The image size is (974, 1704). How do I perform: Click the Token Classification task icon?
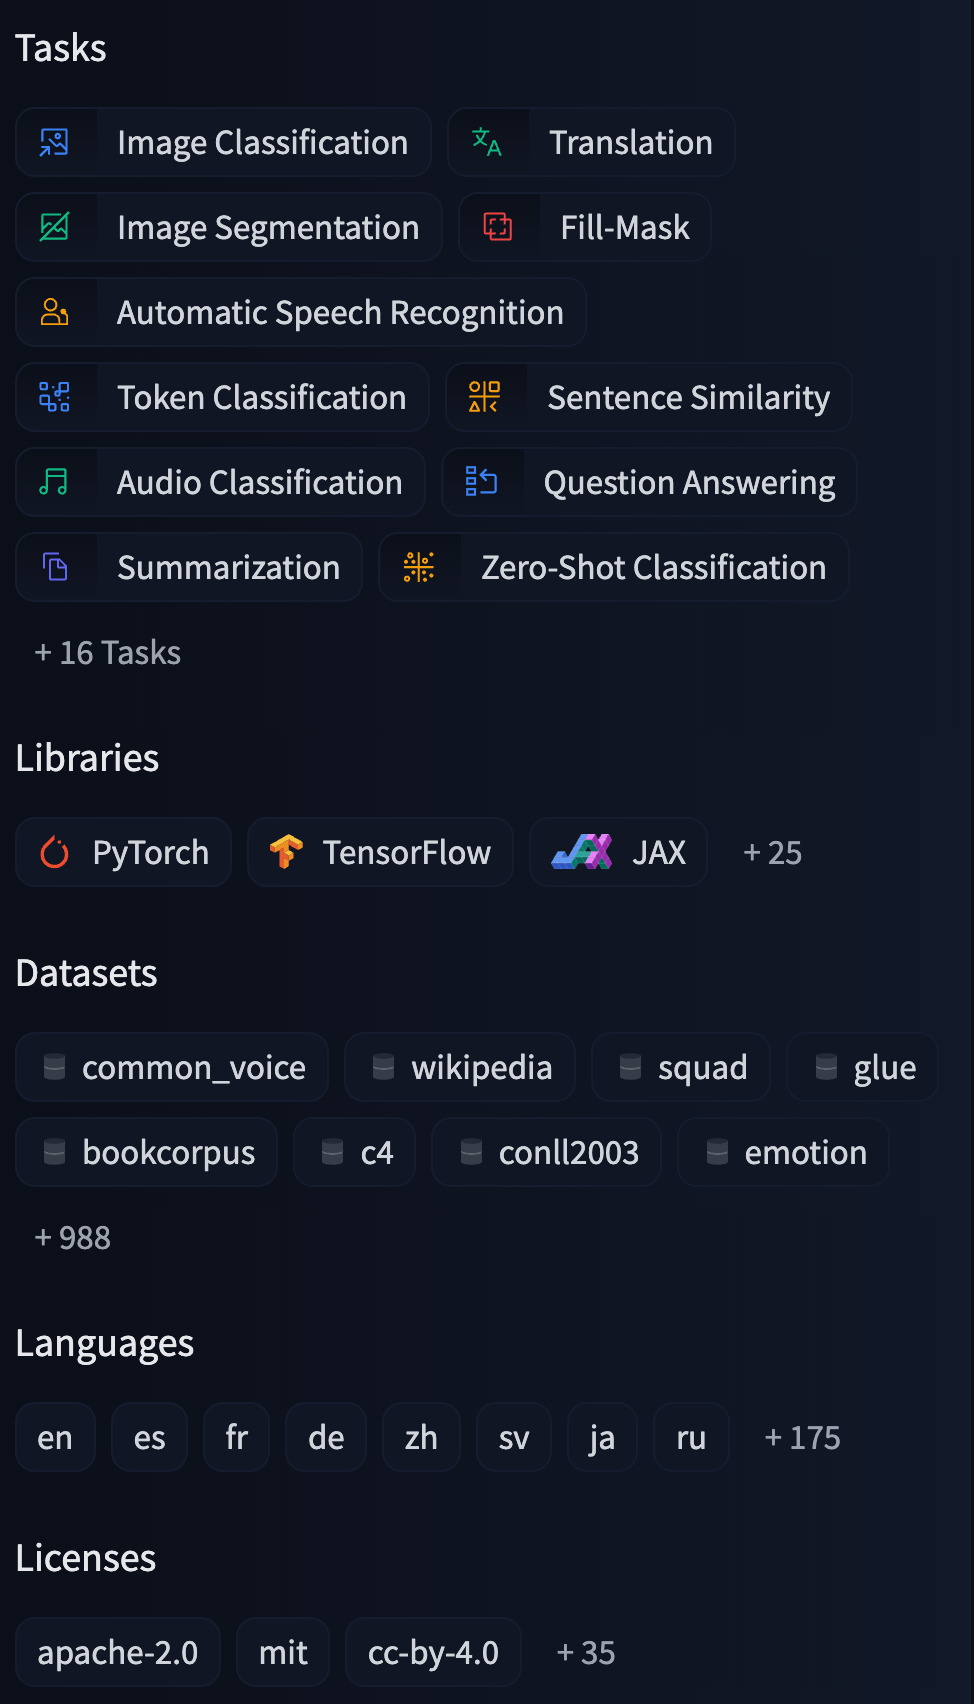[x=55, y=398]
